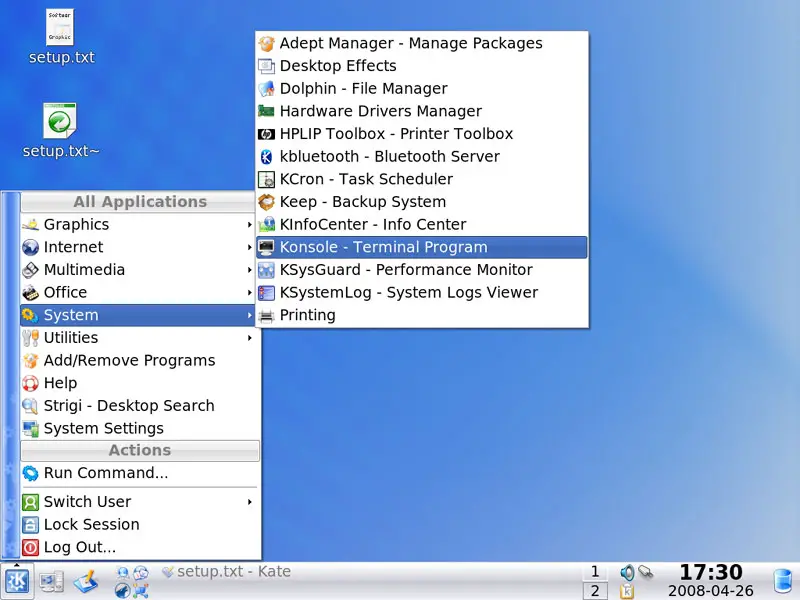Open KCron Task Scheduler entry
The height and width of the screenshot is (600, 800).
pos(421,179)
